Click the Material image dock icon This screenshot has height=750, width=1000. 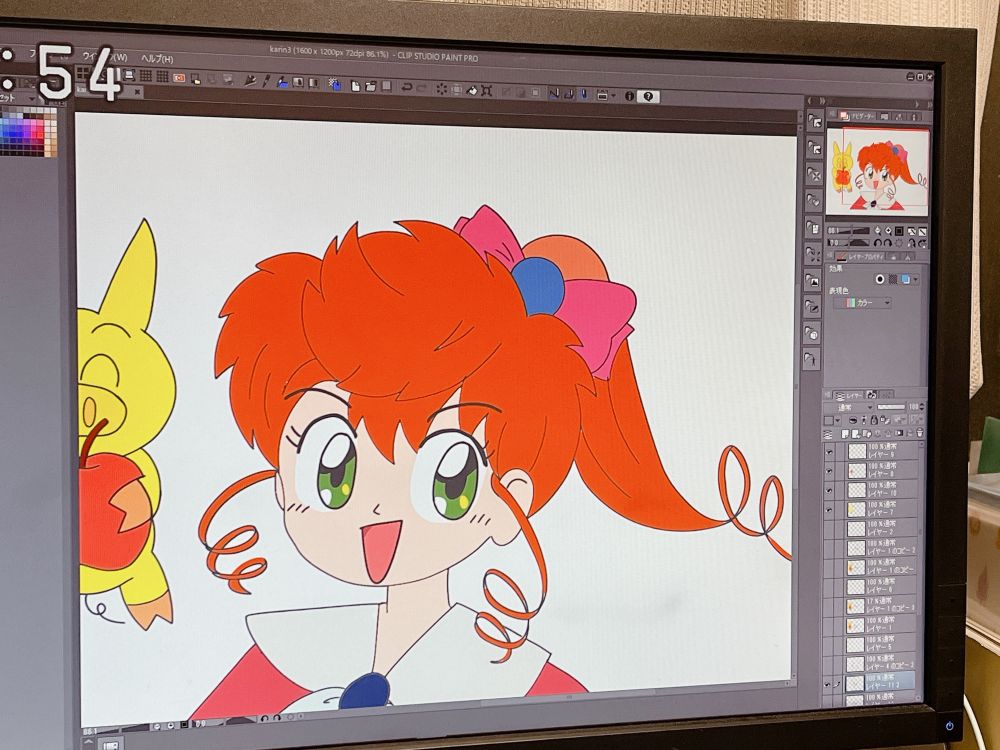click(x=814, y=280)
